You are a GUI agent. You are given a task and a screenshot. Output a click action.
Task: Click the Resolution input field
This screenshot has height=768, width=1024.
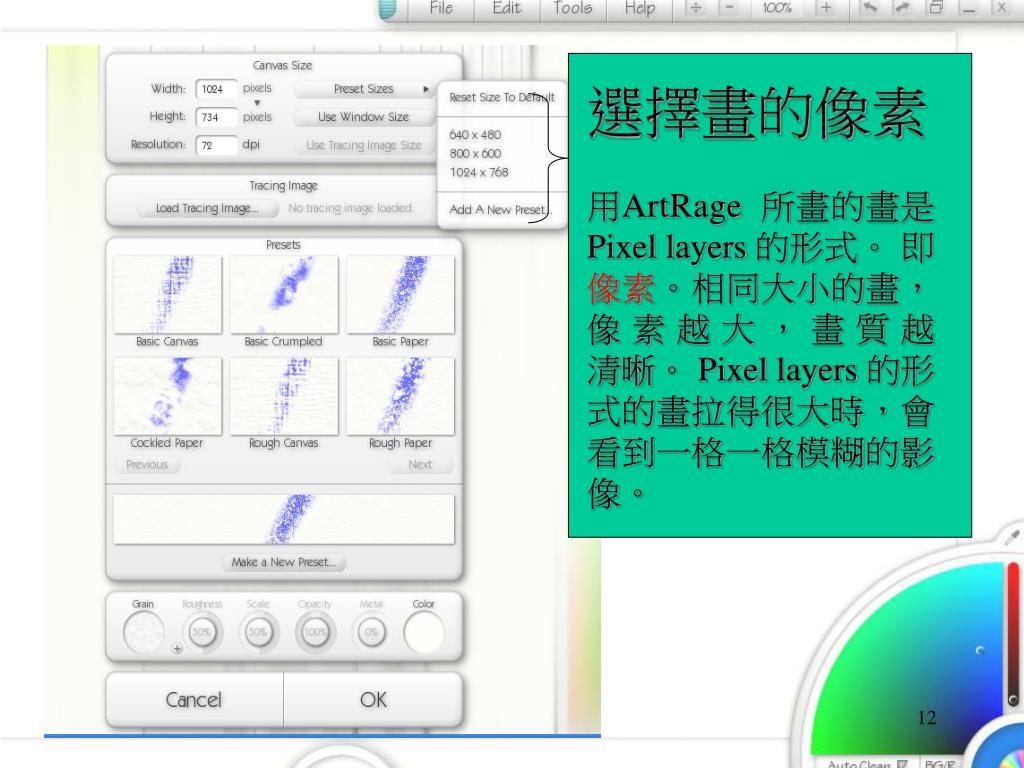[217, 145]
